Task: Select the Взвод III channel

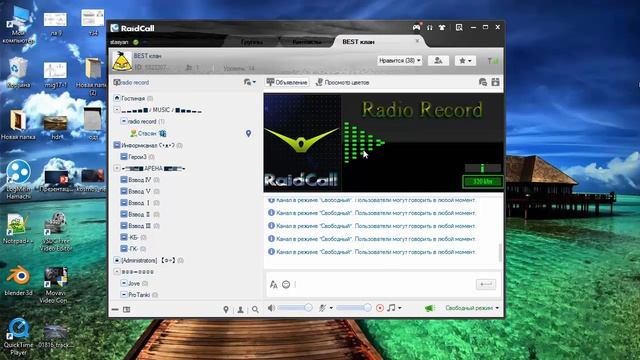Action: pyautogui.click(x=140, y=225)
